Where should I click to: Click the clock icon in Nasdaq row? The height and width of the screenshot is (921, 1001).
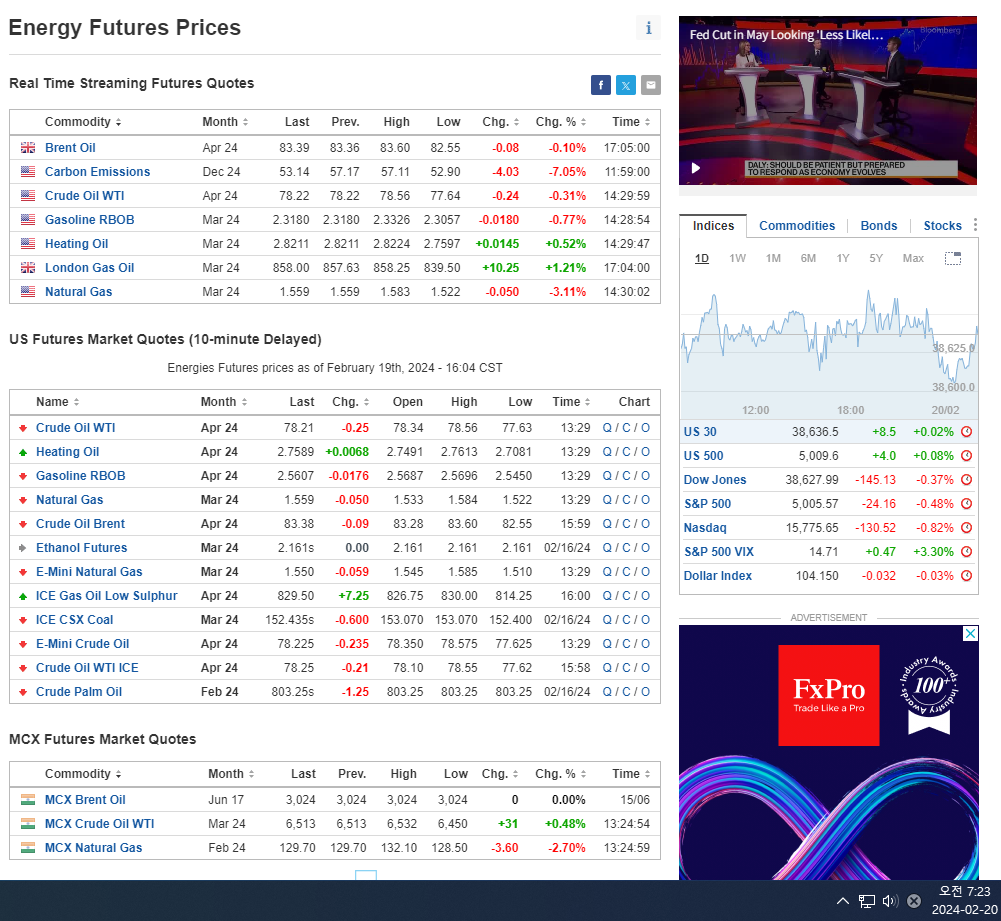[967, 528]
